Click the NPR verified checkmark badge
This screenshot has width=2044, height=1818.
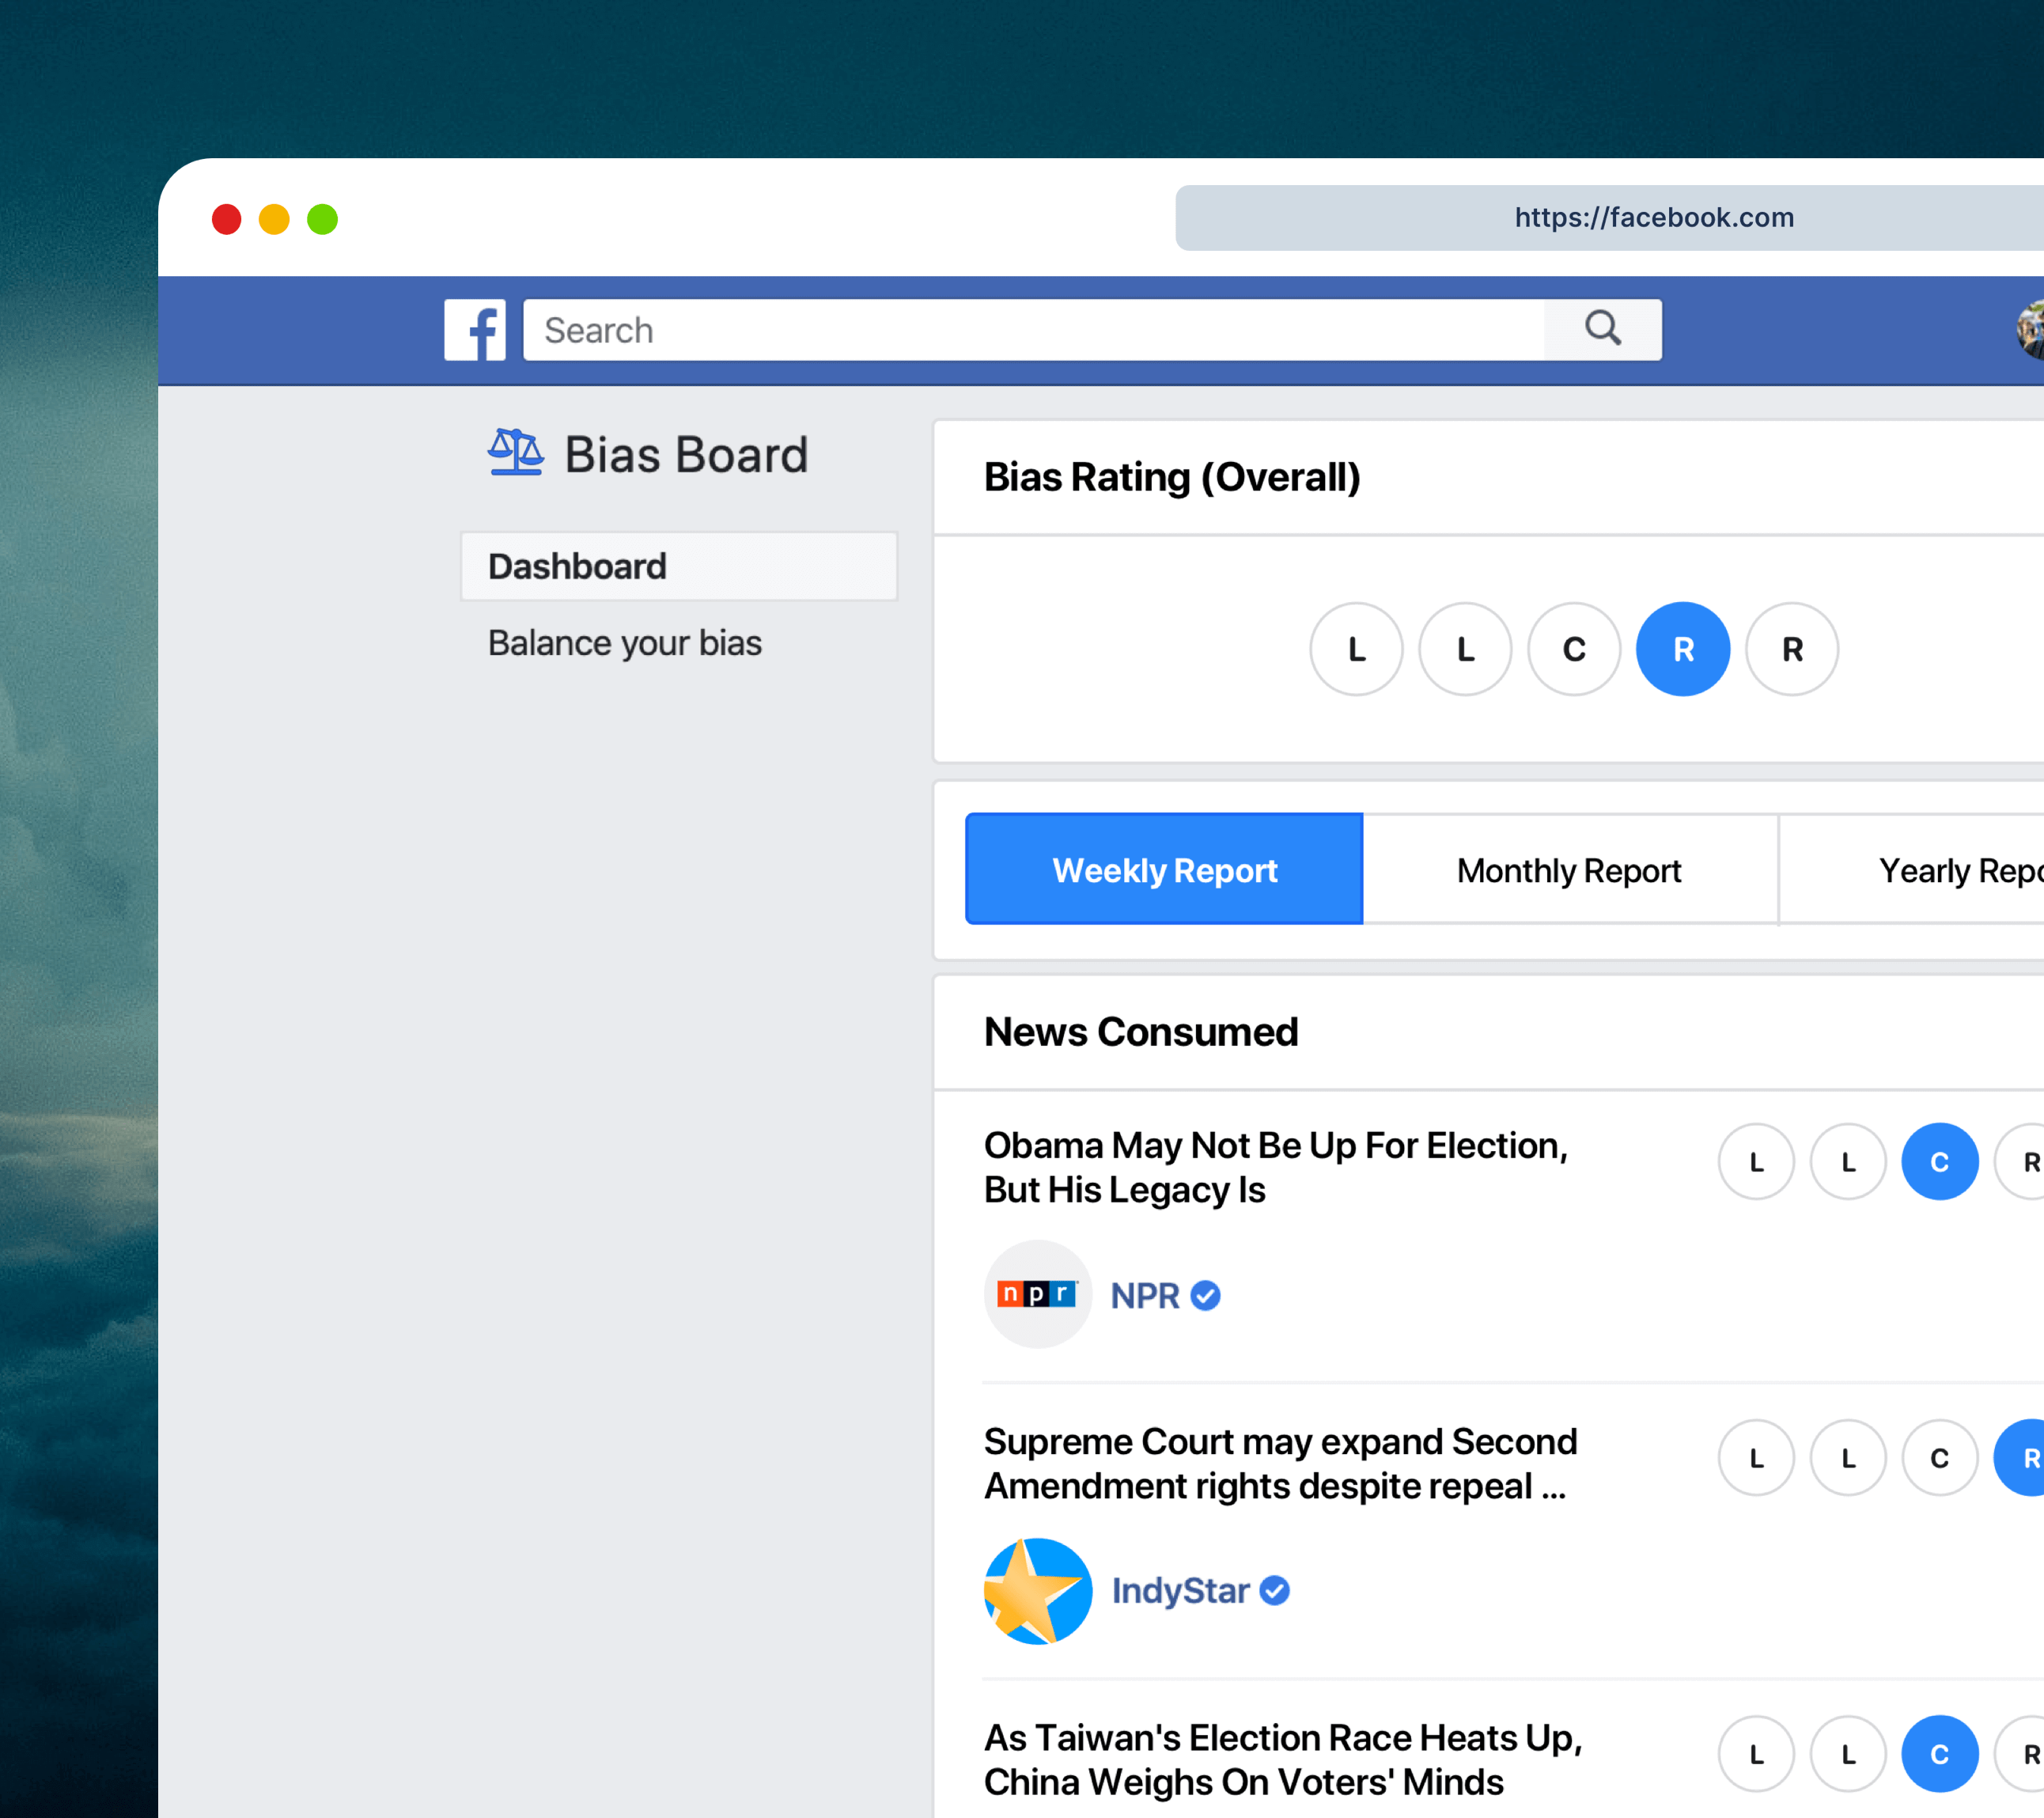(x=1206, y=1295)
